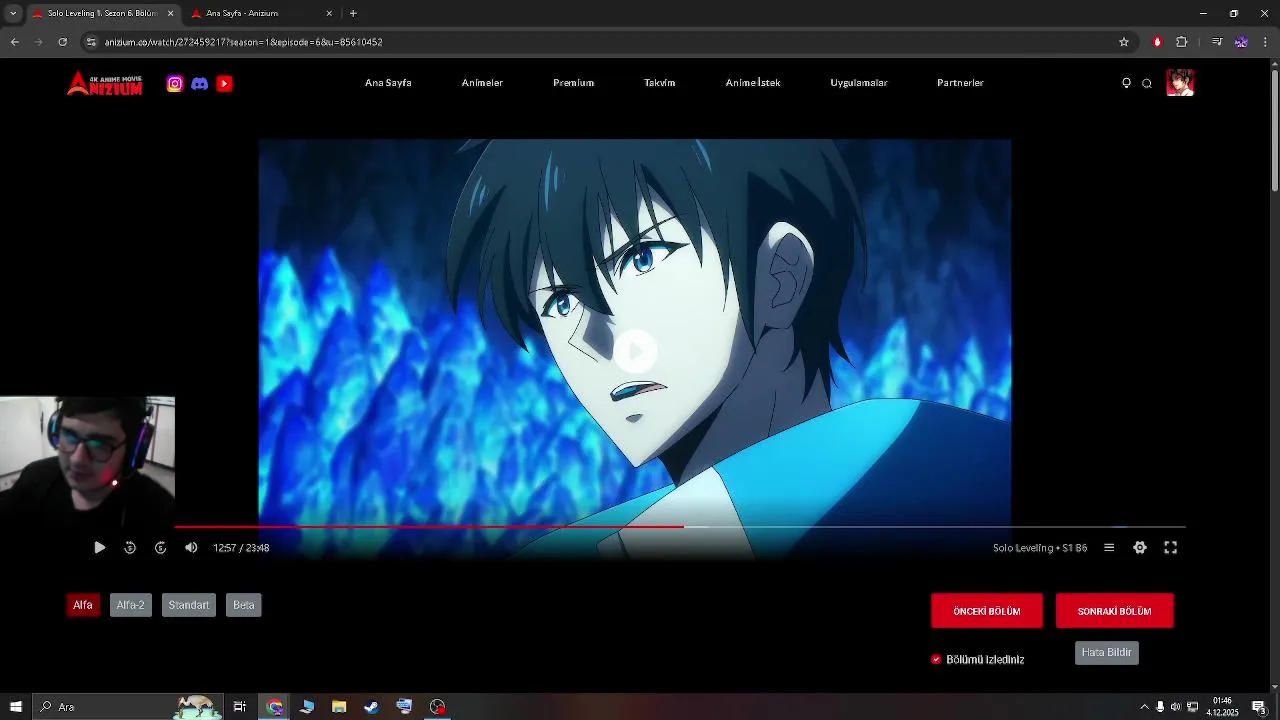Expand the tab search dropdown arrow
This screenshot has width=1280, height=720.
13,13
